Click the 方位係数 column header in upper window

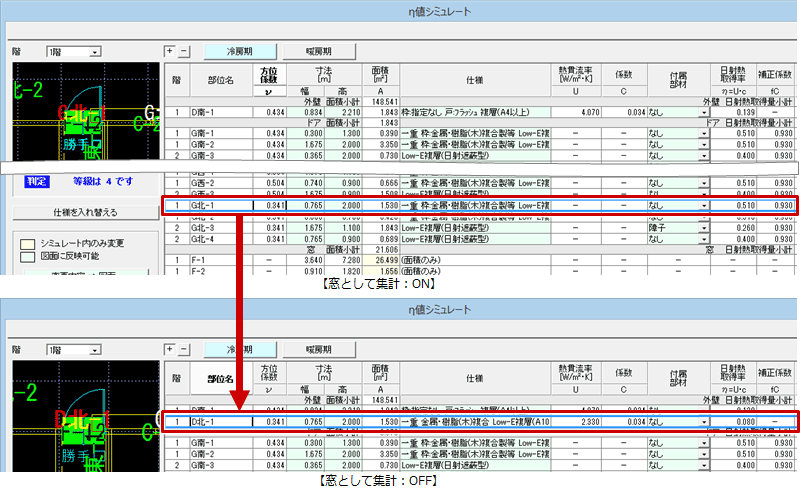[x=269, y=75]
